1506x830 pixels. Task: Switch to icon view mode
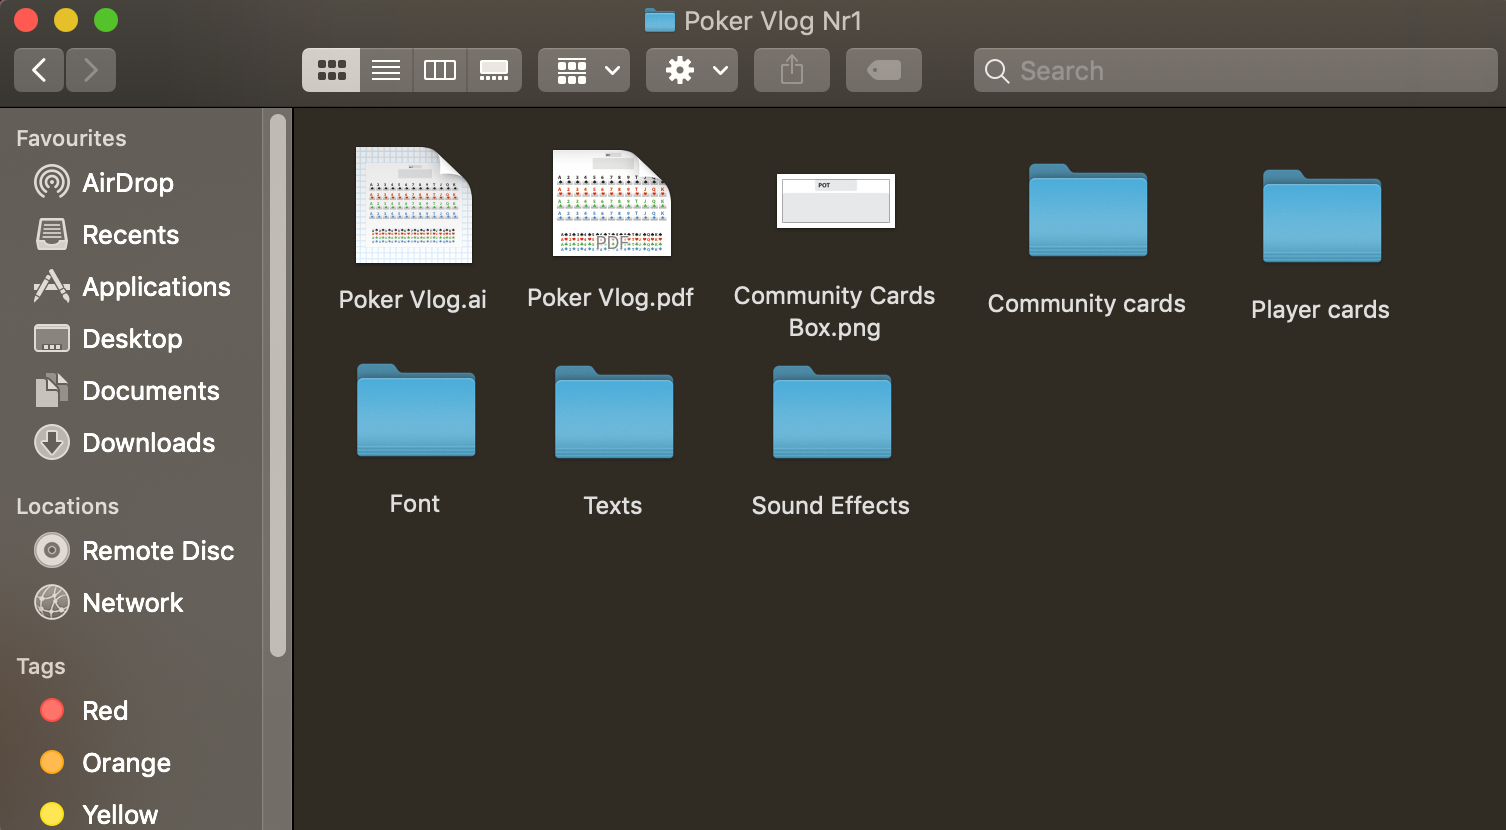tap(331, 70)
